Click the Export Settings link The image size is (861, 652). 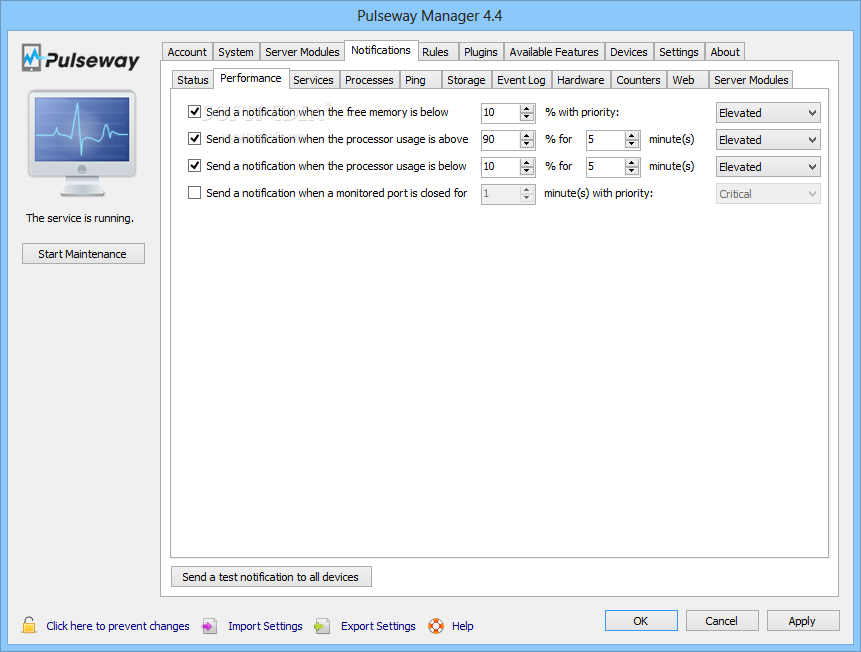coord(378,626)
